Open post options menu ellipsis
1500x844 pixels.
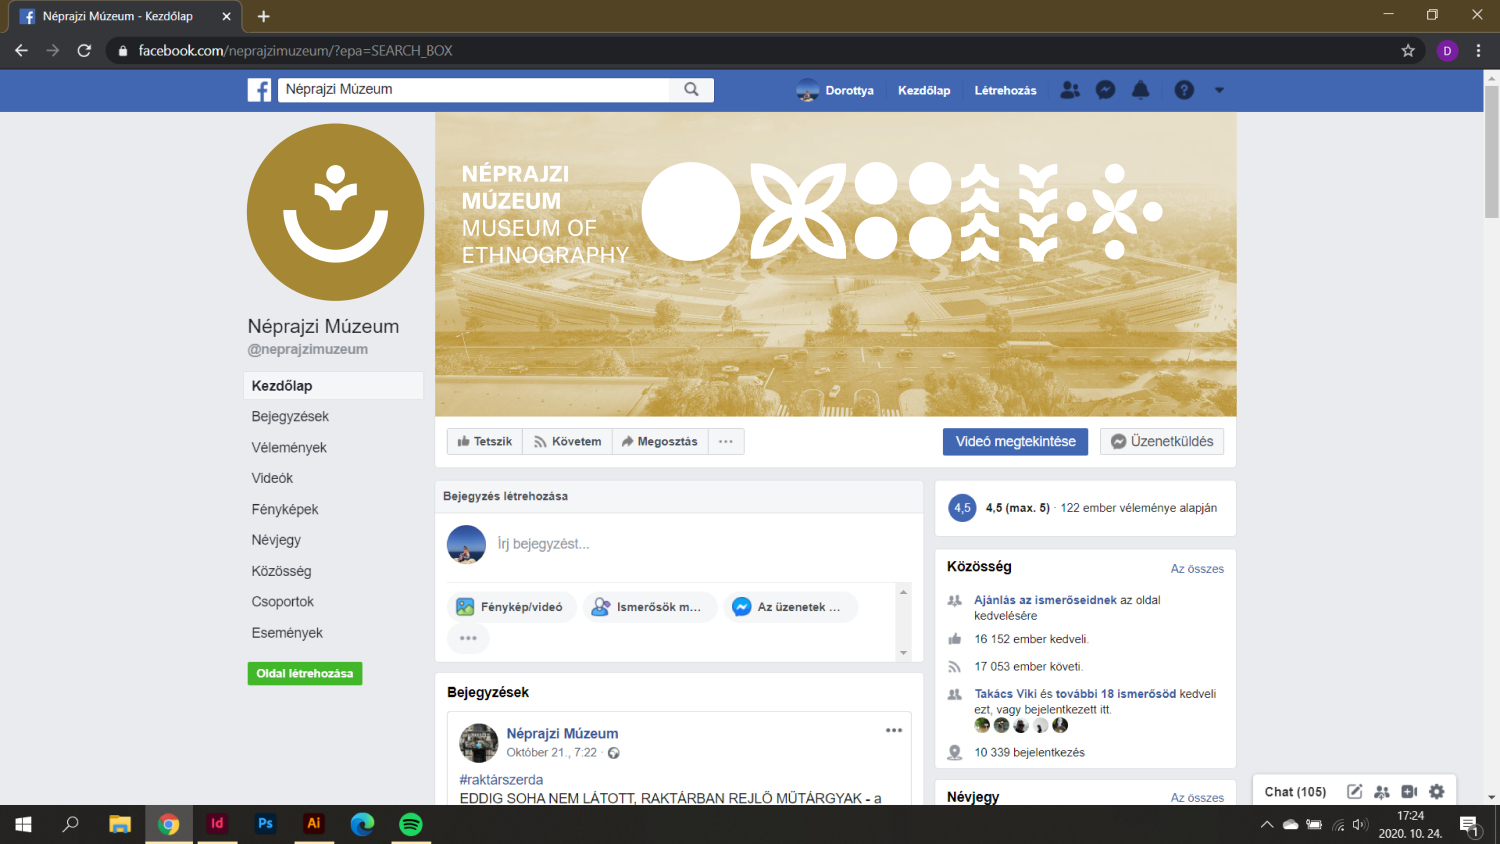(x=894, y=731)
